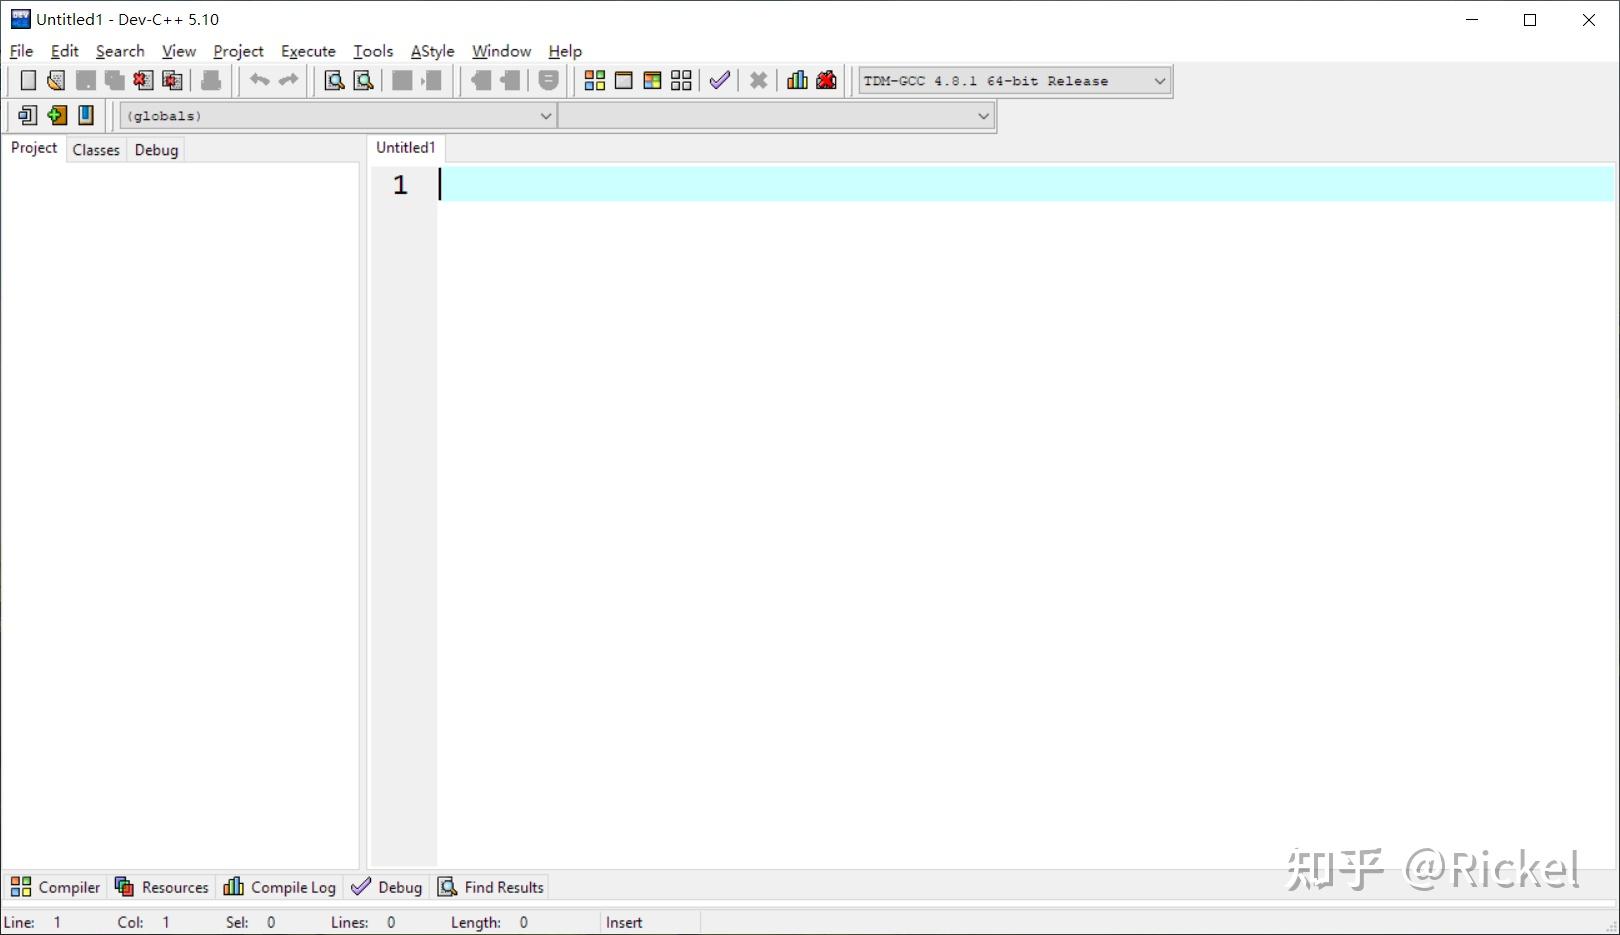This screenshot has width=1620, height=935.
Task: Open the Help menu
Action: (565, 51)
